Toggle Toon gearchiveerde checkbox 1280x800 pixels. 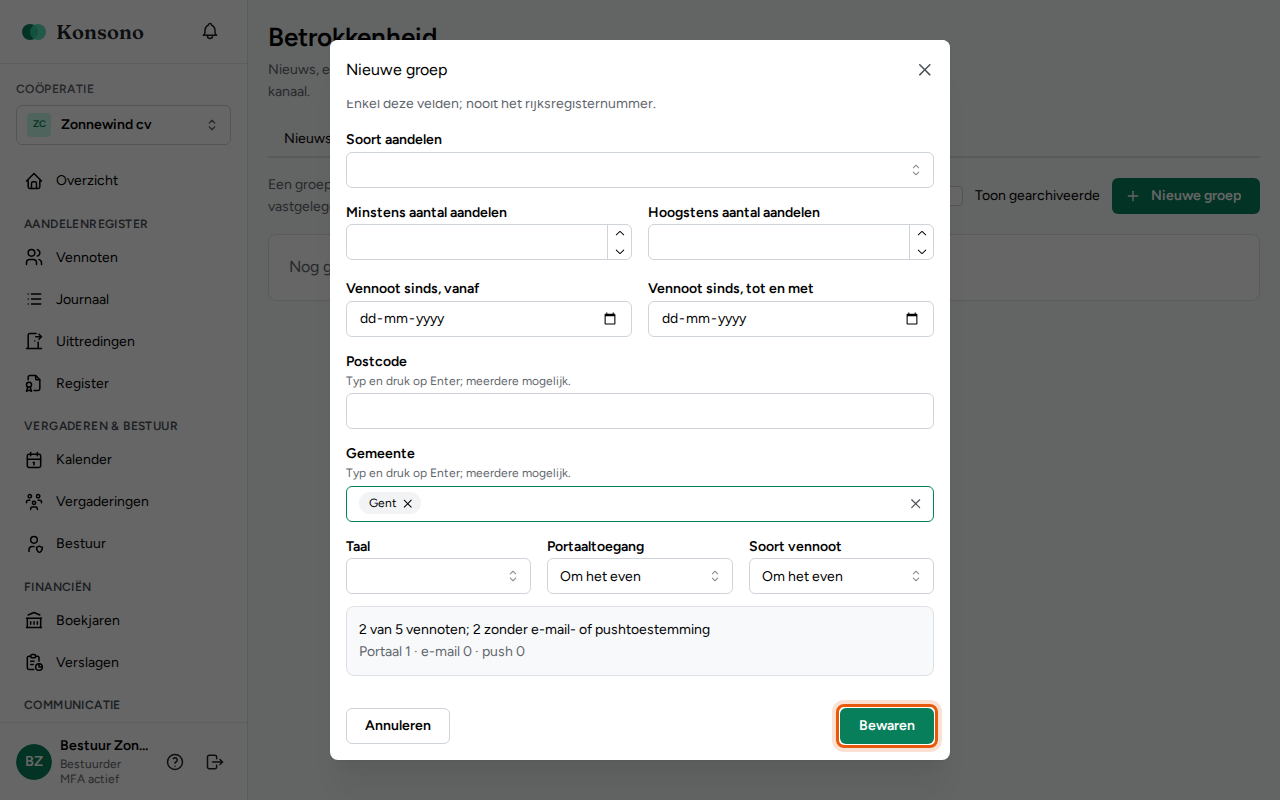(x=955, y=196)
